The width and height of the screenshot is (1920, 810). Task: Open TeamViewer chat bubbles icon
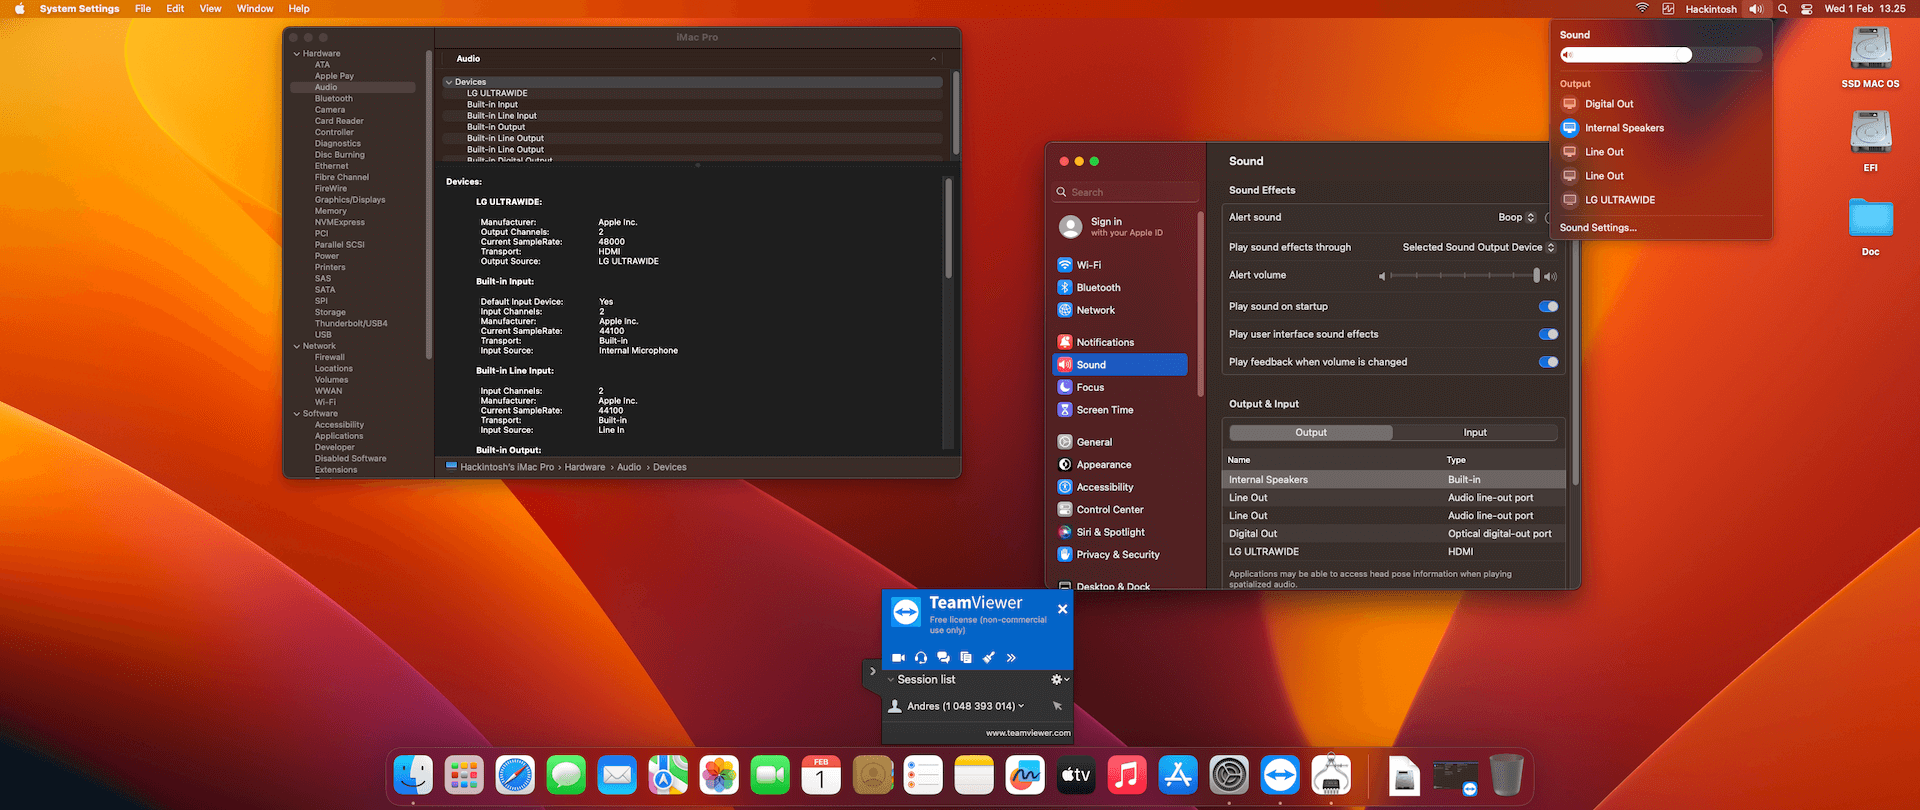tap(943, 657)
